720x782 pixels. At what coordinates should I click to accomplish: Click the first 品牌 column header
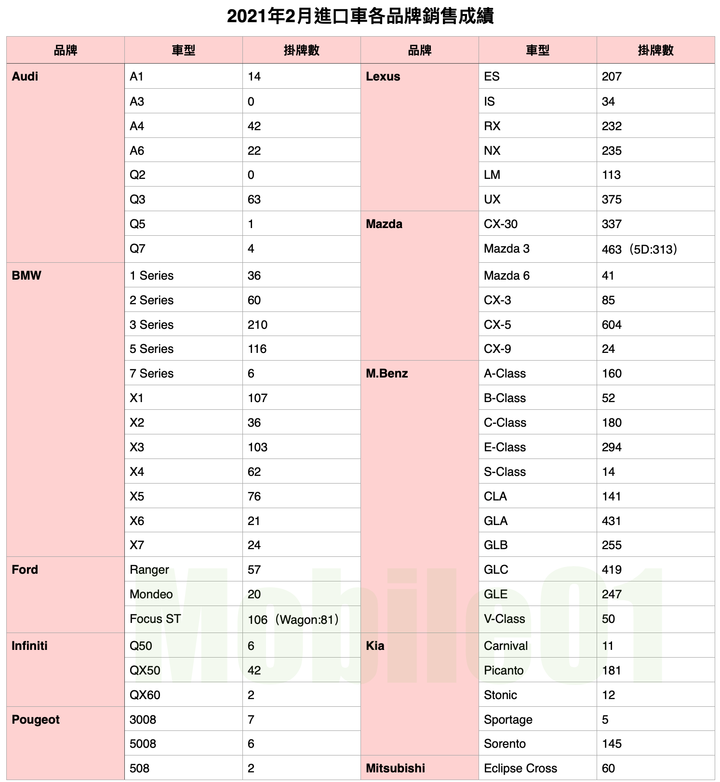(x=65, y=50)
